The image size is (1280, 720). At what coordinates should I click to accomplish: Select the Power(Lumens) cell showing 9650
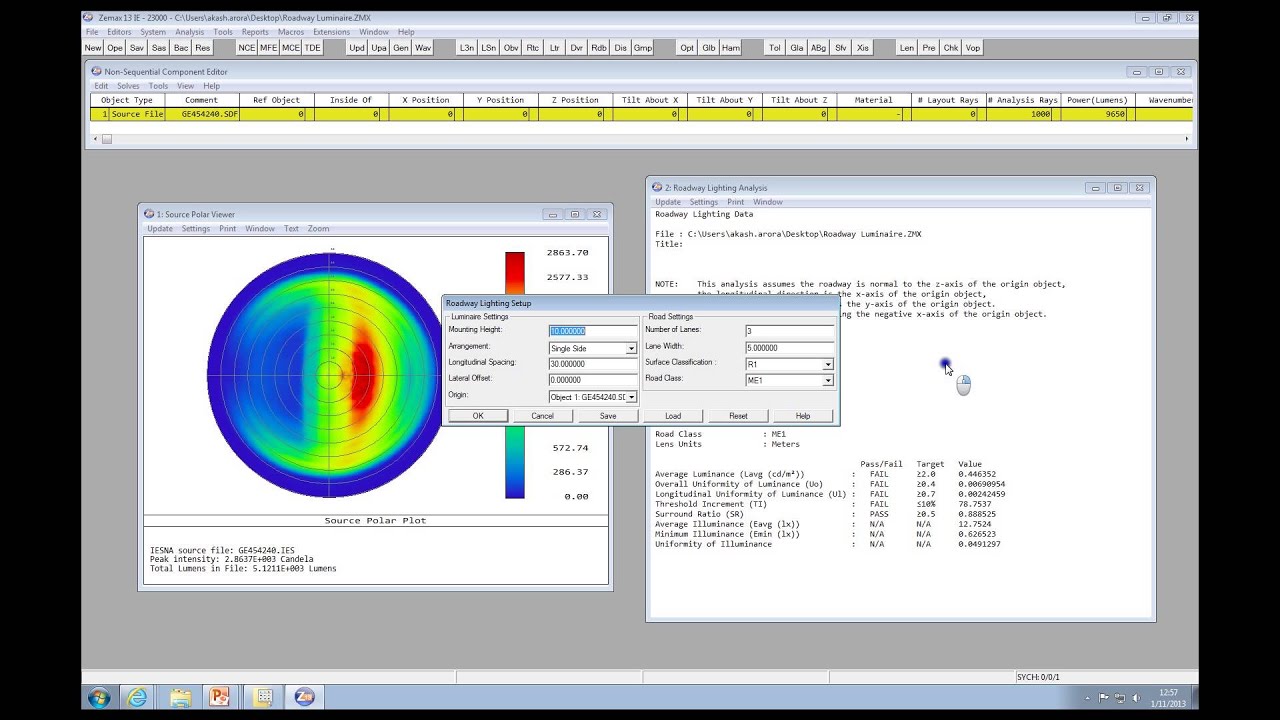point(1098,114)
